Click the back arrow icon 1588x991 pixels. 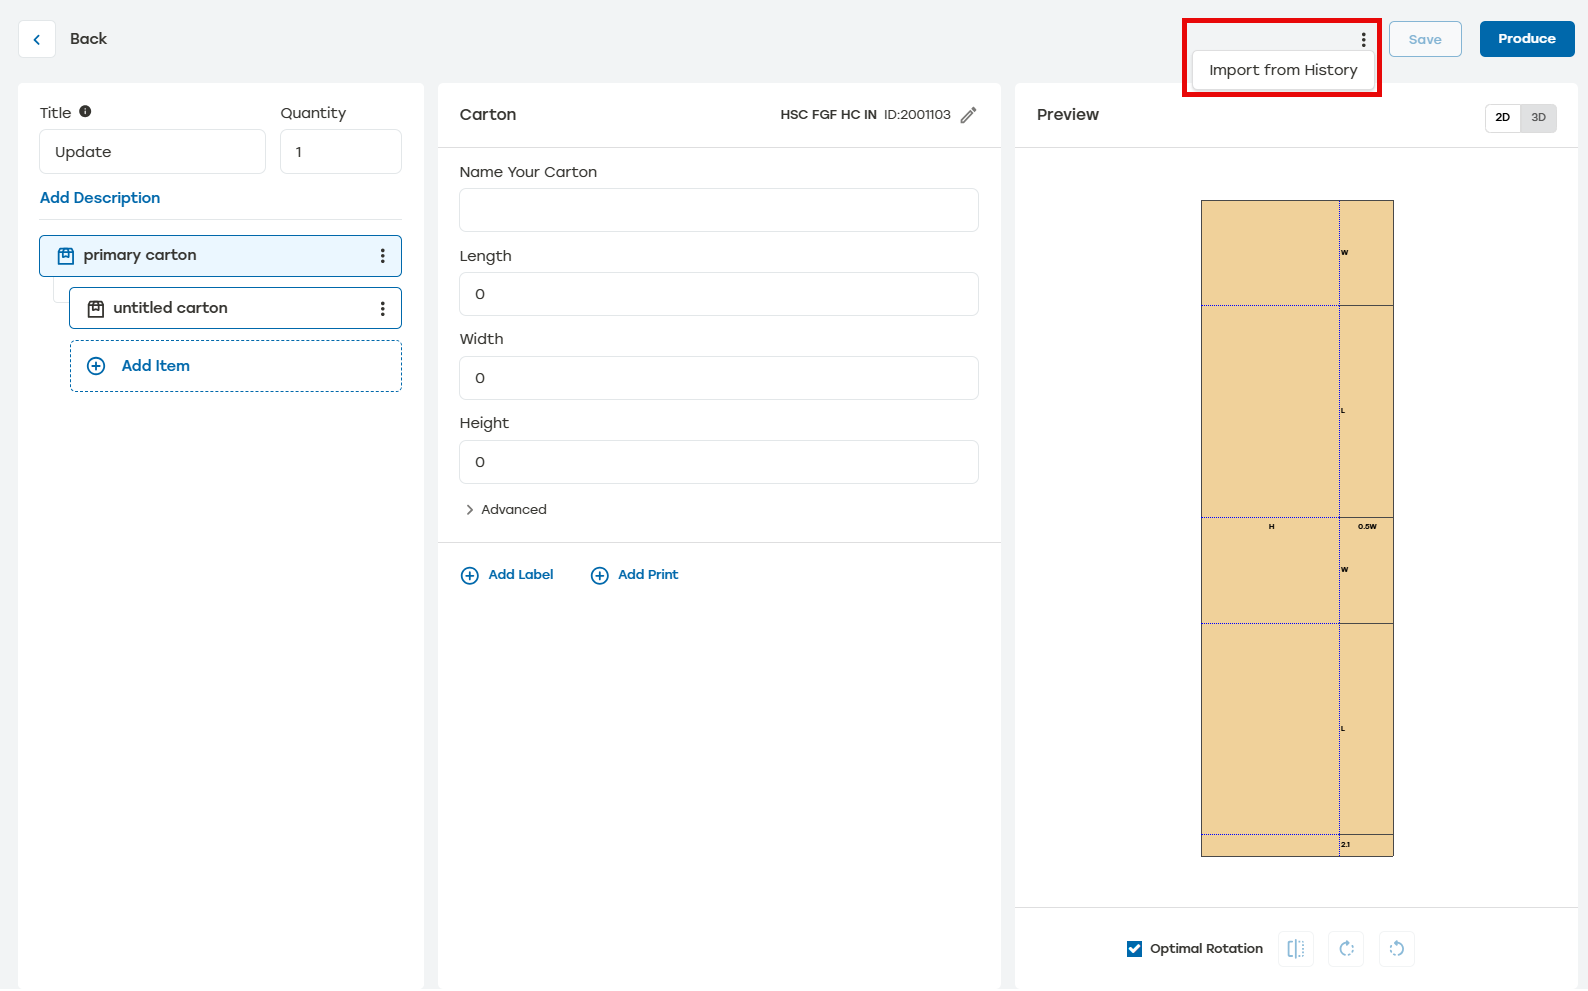(37, 40)
